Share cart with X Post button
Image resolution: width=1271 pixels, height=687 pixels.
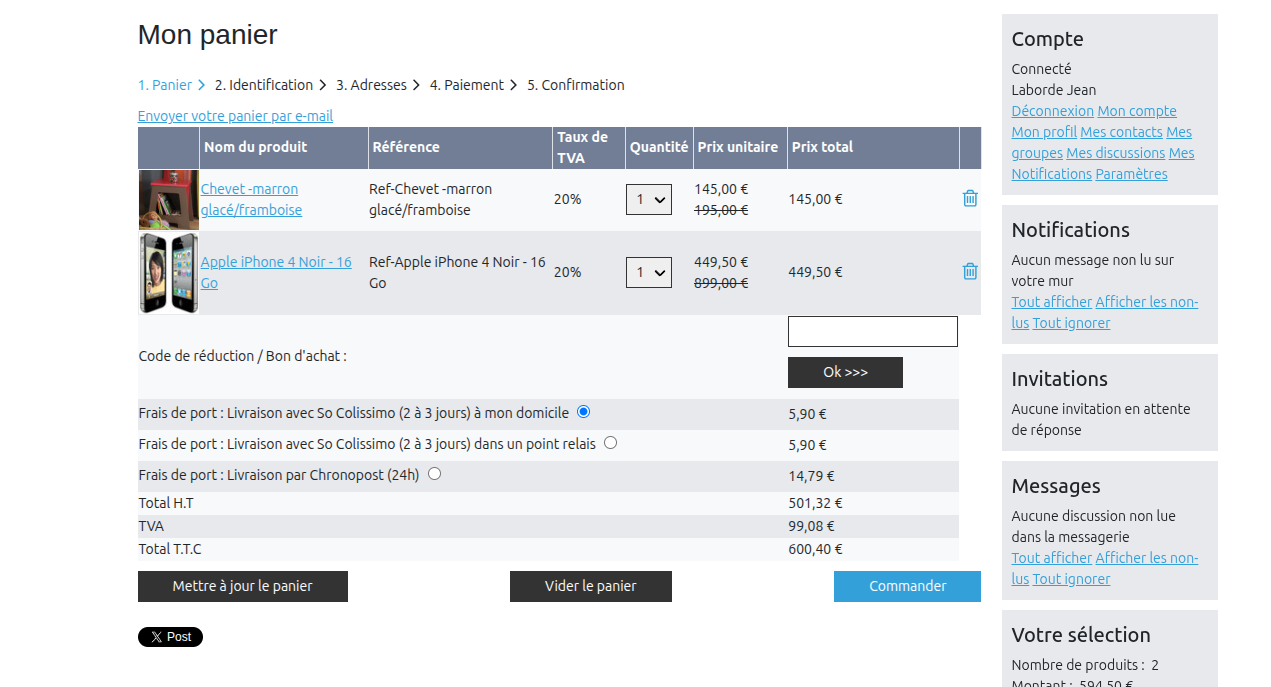coord(170,637)
